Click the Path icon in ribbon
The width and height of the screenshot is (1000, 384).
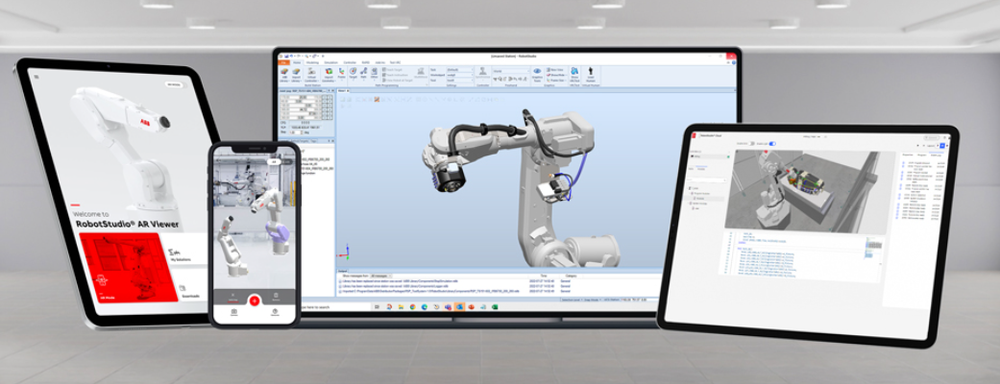click(x=364, y=73)
